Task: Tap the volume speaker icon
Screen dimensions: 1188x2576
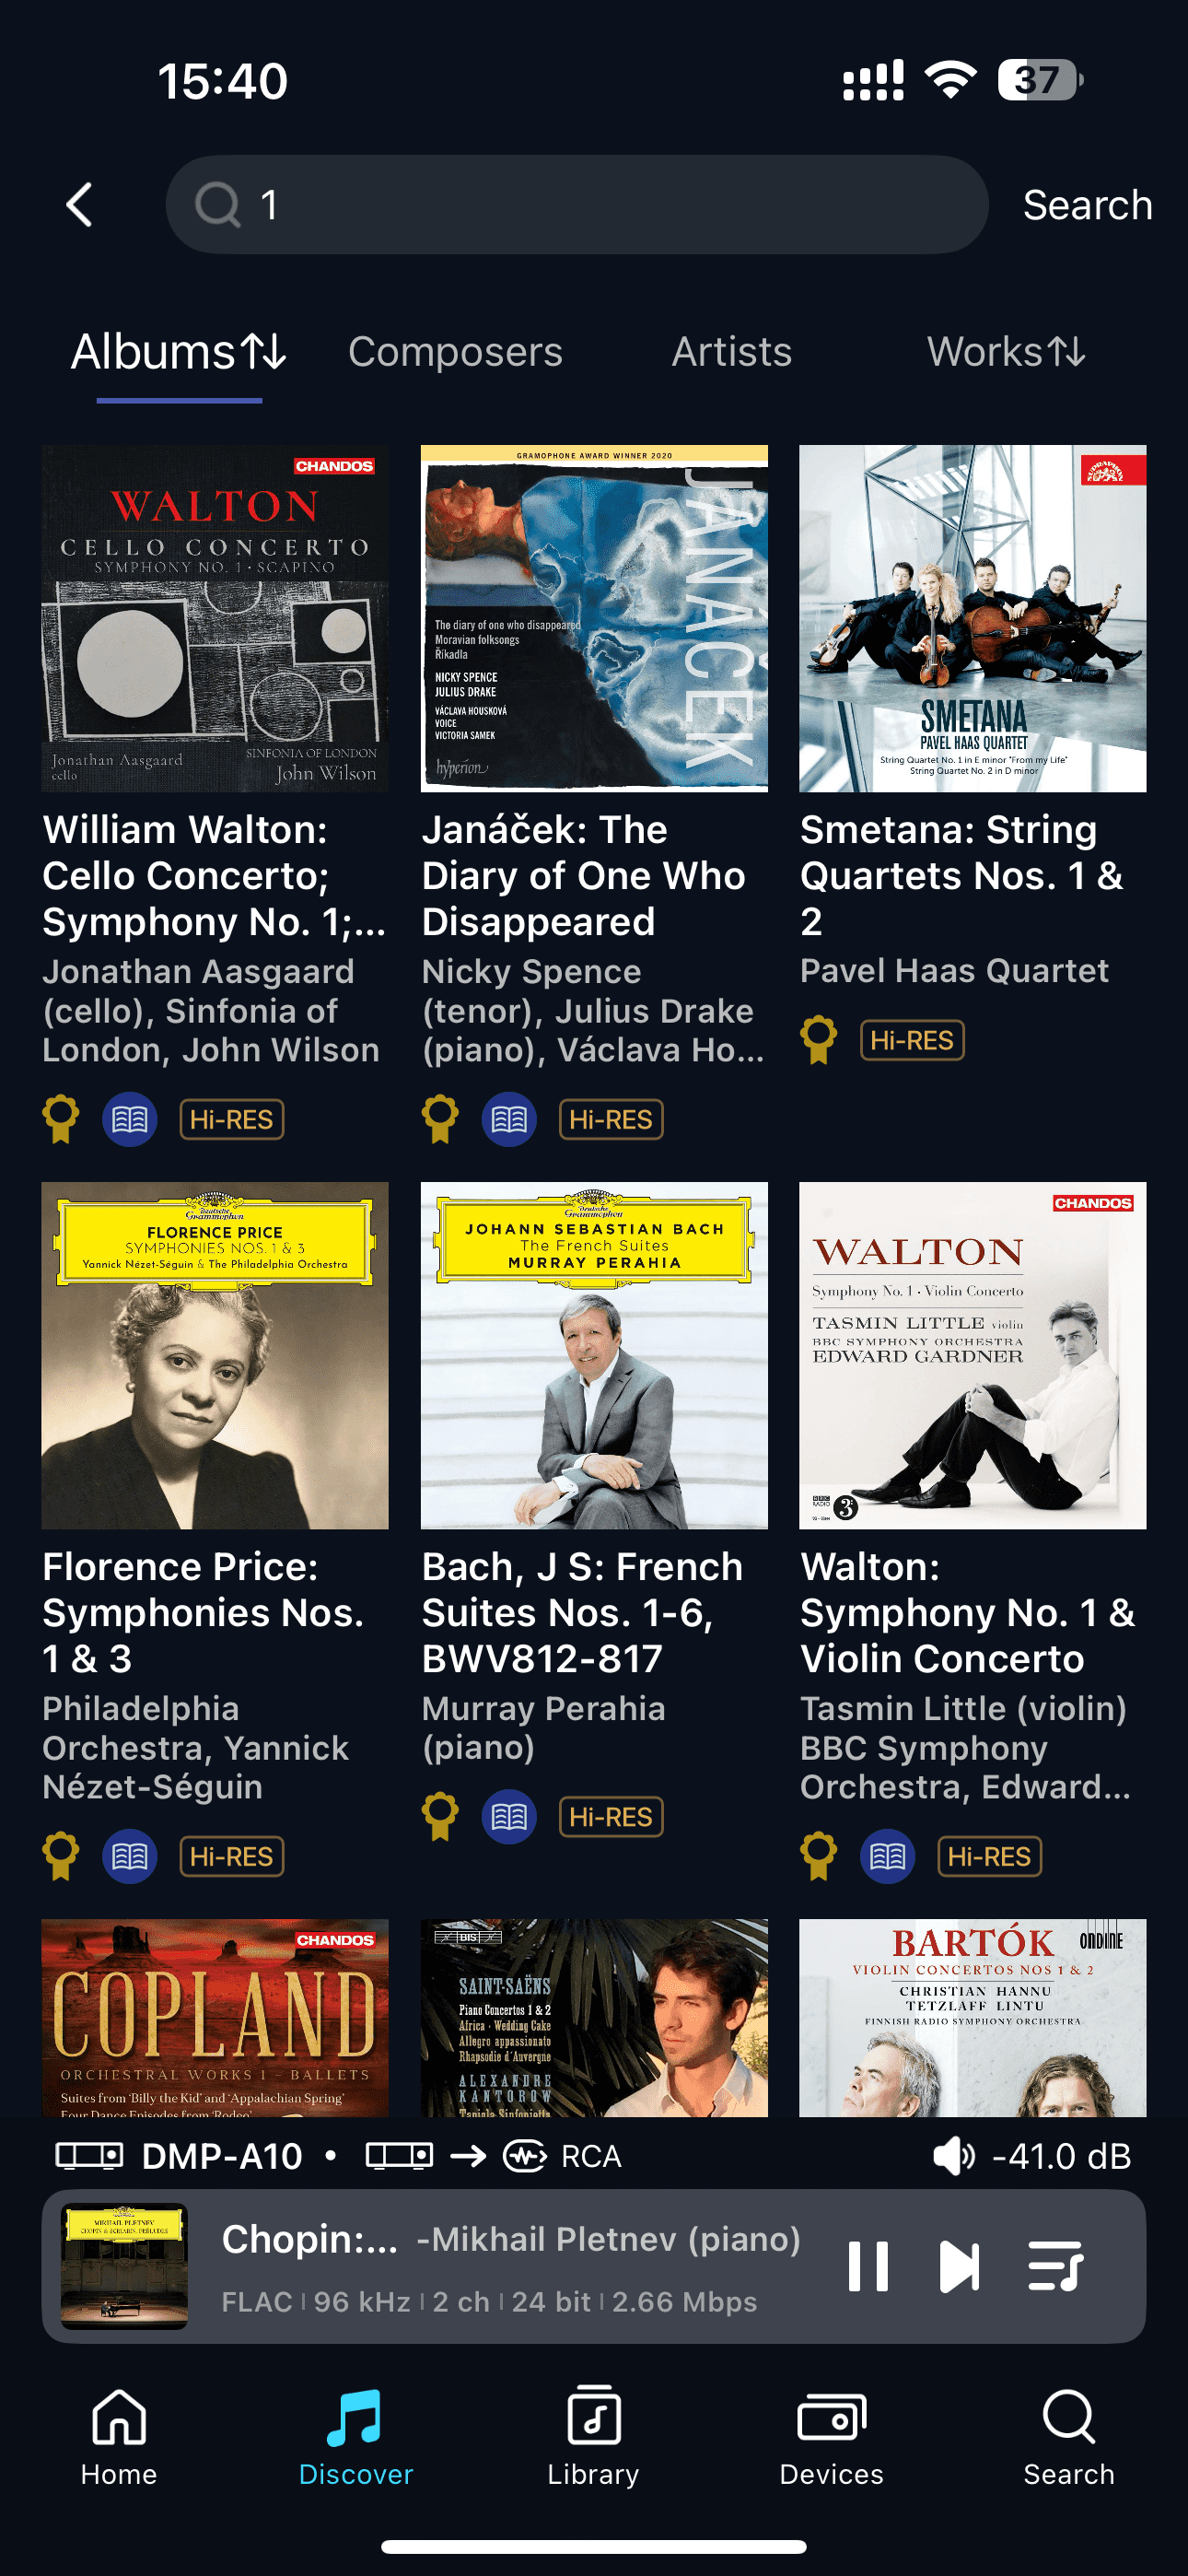Action: [x=953, y=2156]
